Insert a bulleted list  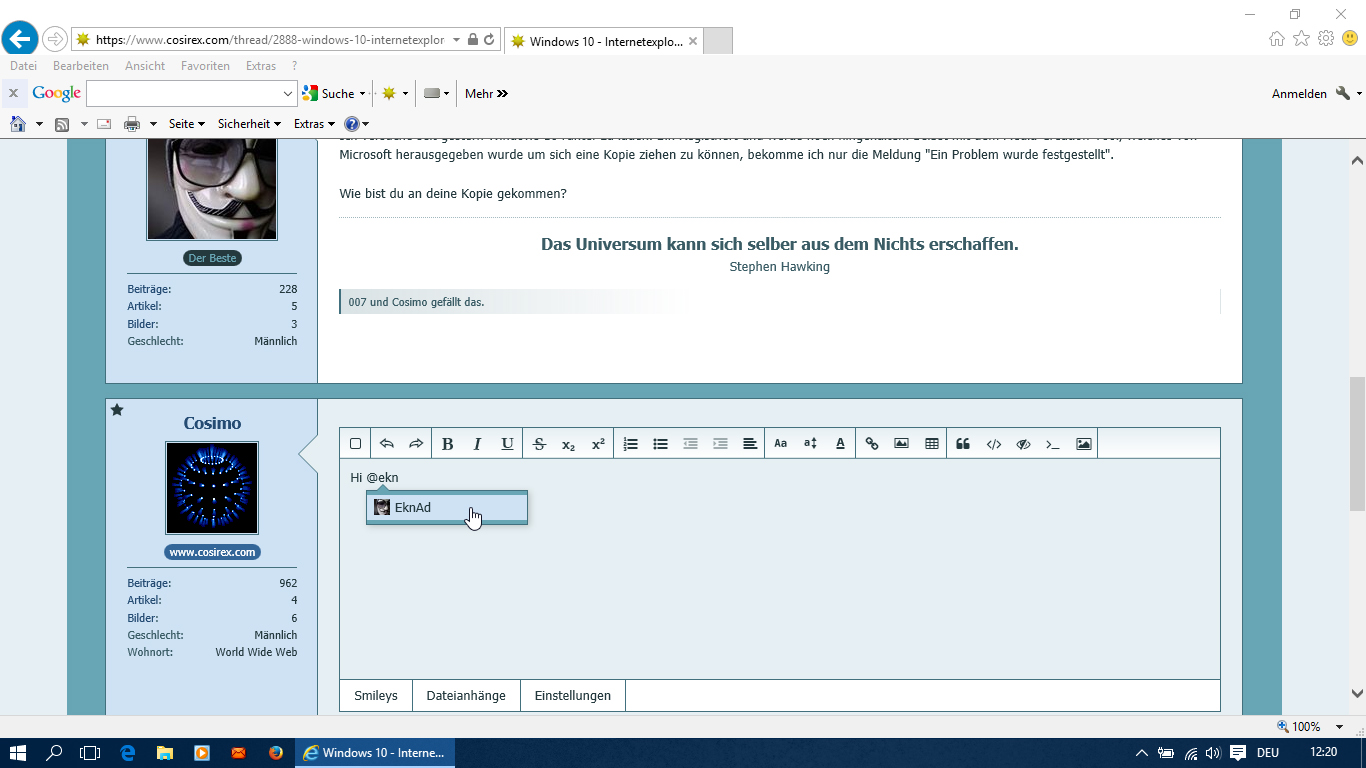660,444
